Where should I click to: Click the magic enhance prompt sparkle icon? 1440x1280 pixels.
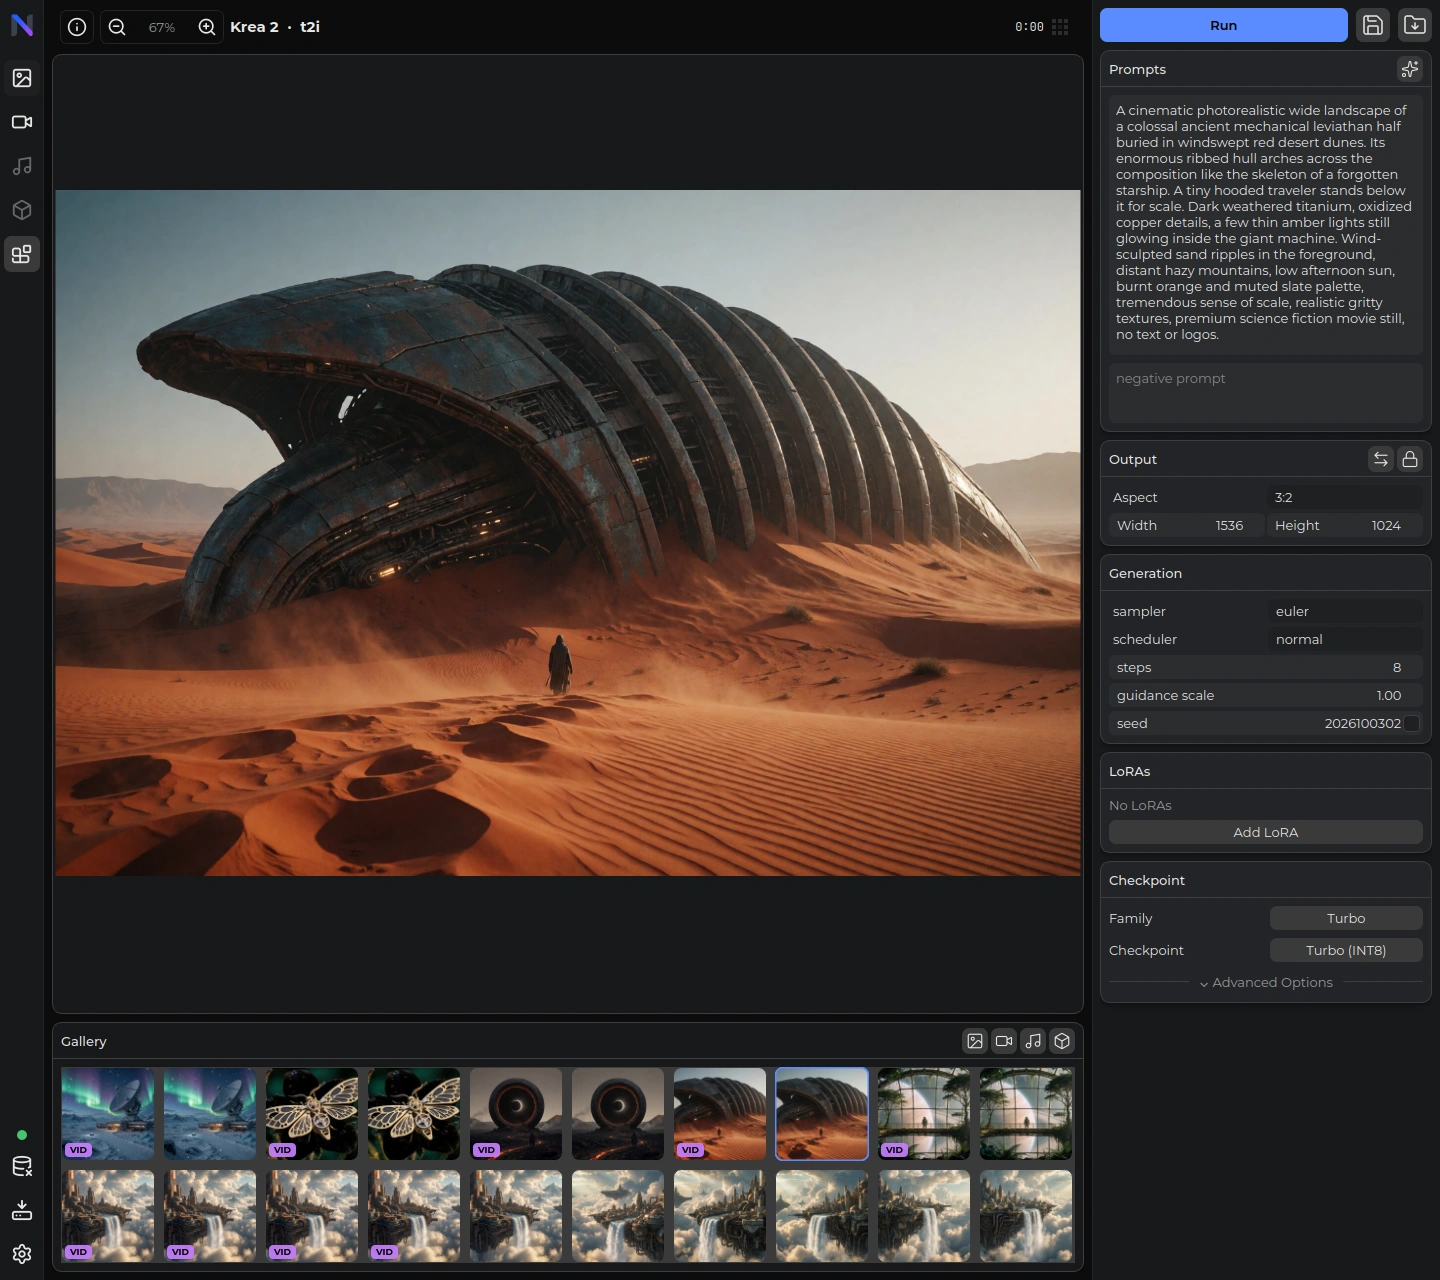tap(1410, 69)
